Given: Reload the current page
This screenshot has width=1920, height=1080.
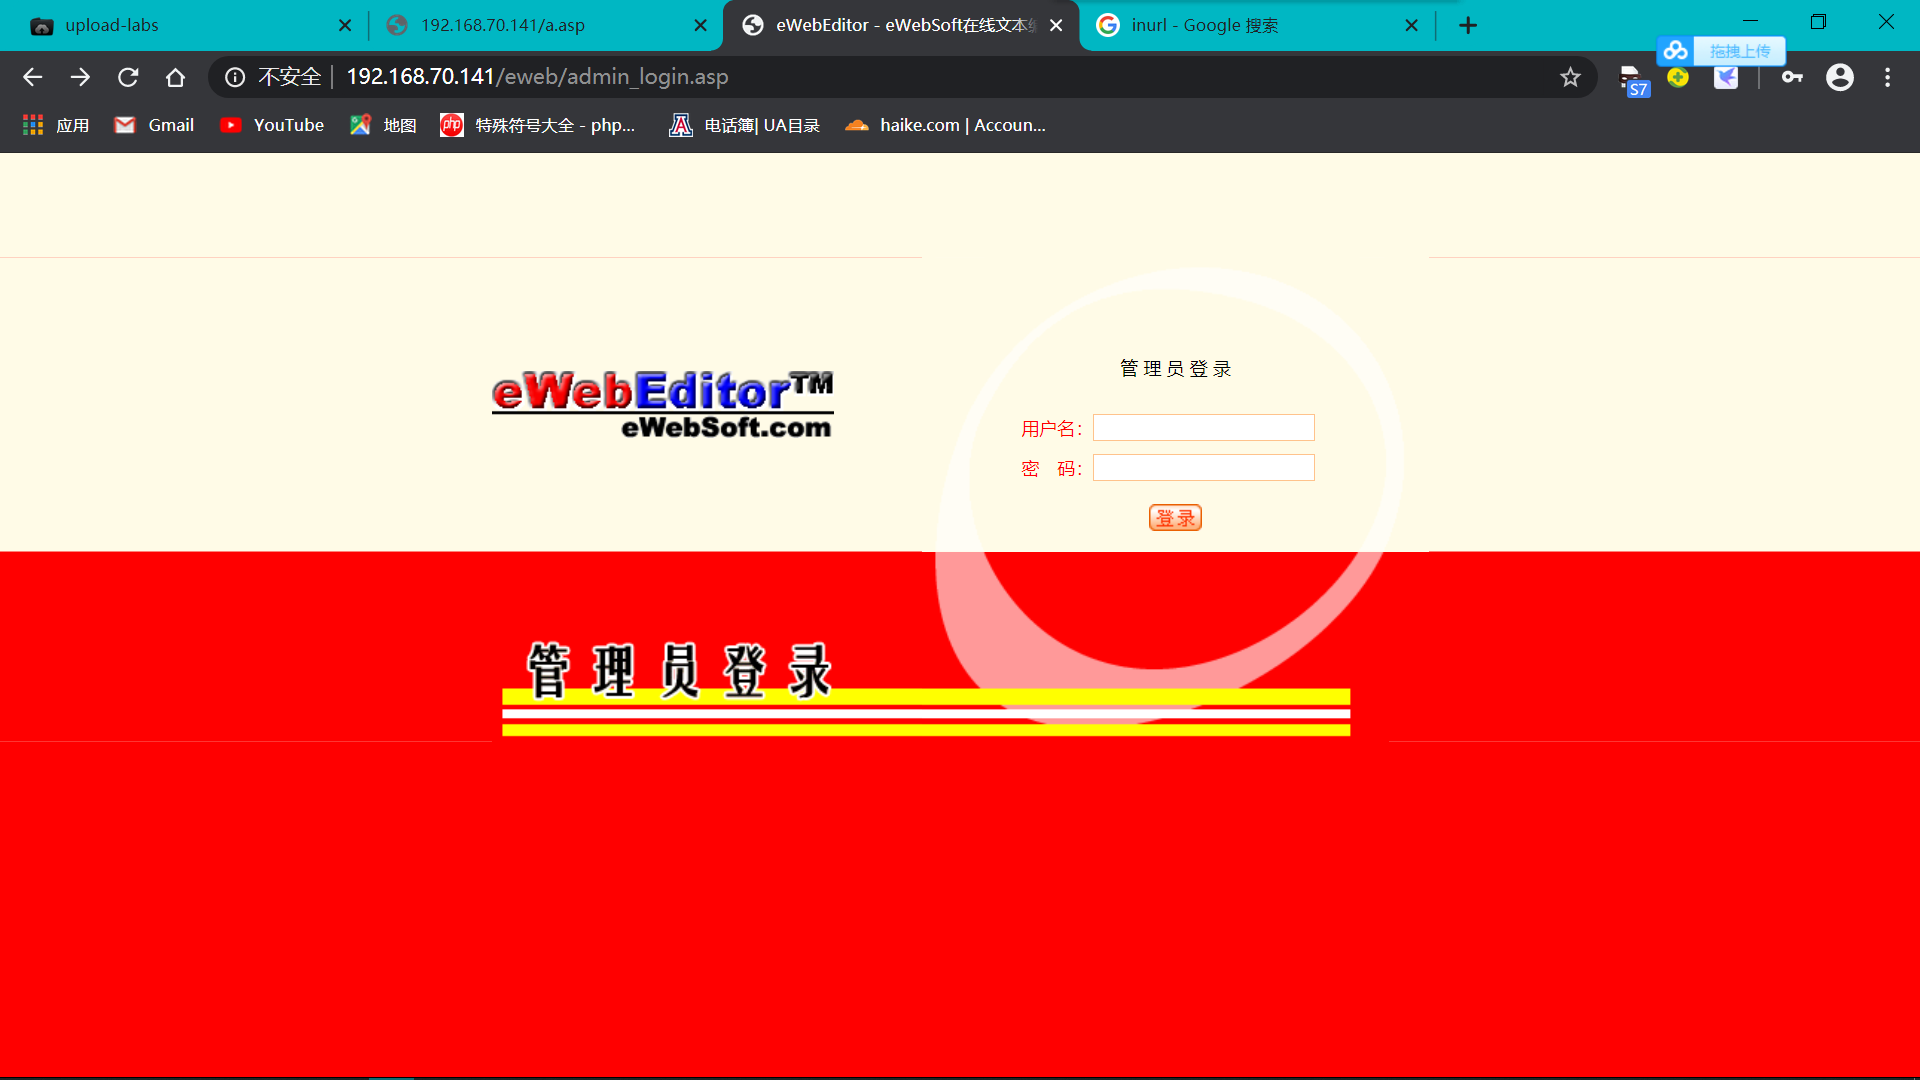Looking at the screenshot, I should [128, 77].
